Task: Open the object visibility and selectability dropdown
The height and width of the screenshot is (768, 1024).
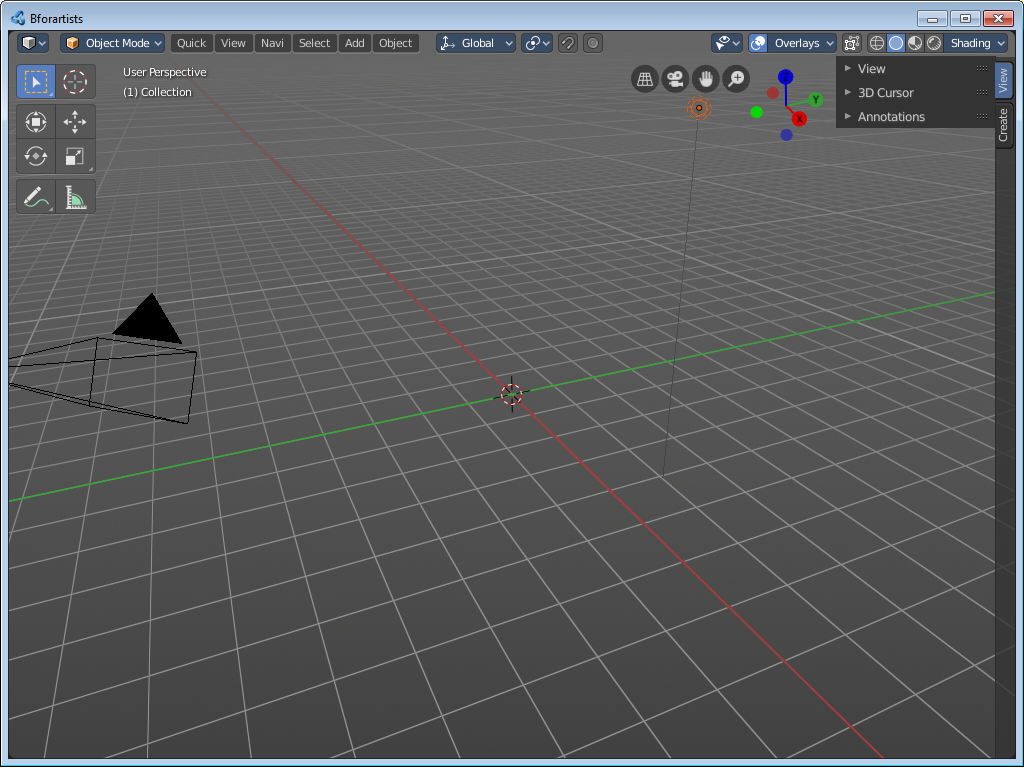Action: coord(727,43)
